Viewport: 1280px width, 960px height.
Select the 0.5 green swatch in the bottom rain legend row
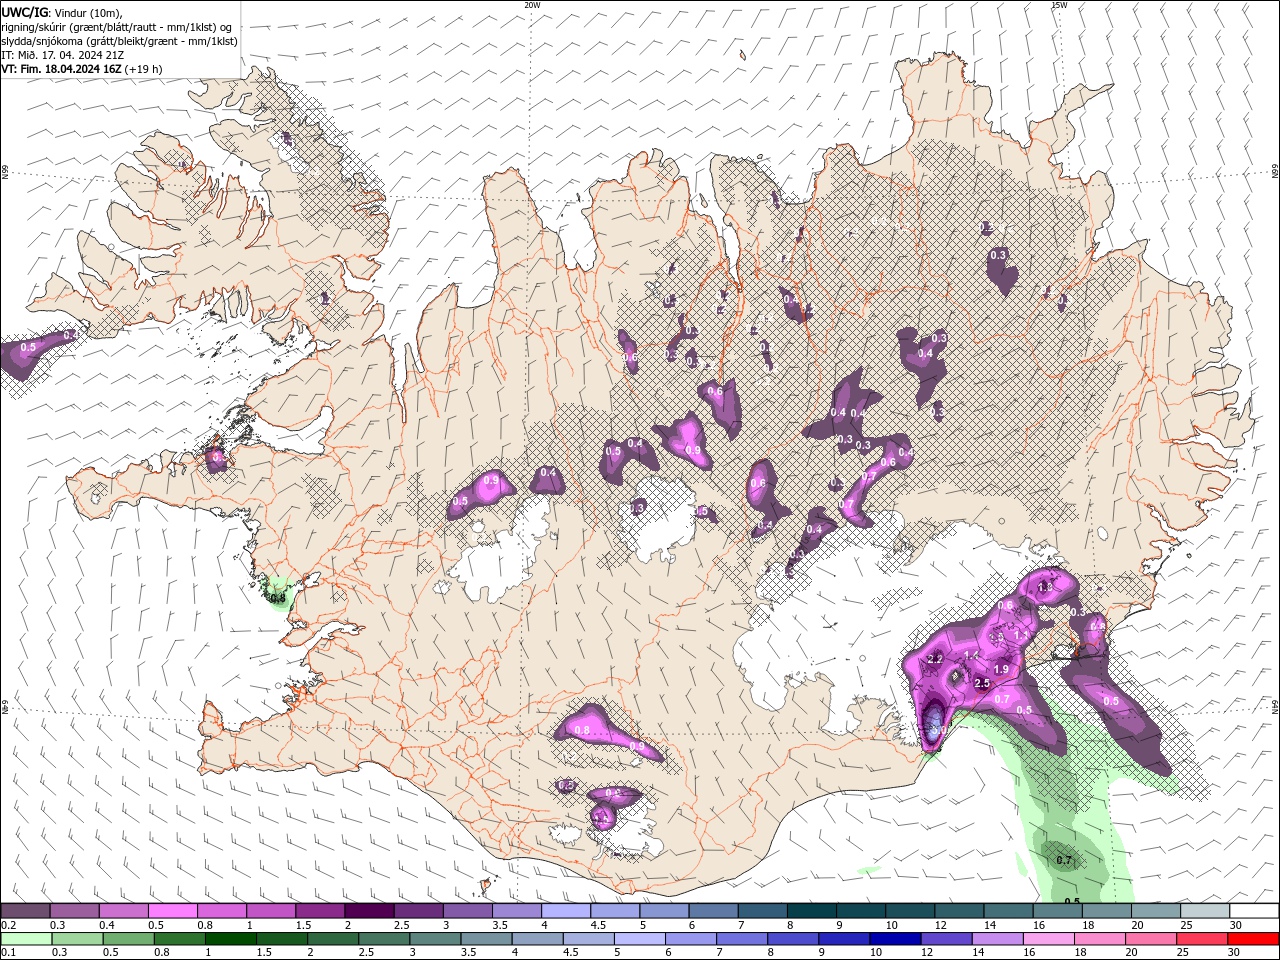129,939
